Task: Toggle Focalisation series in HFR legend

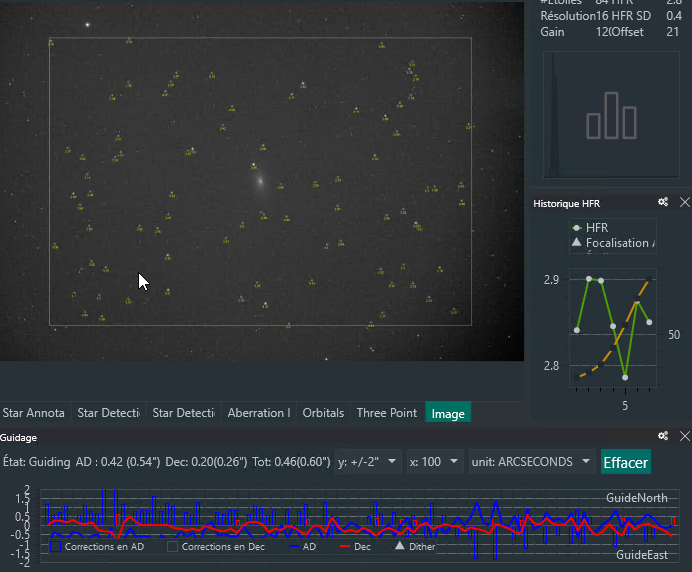Action: [x=613, y=243]
